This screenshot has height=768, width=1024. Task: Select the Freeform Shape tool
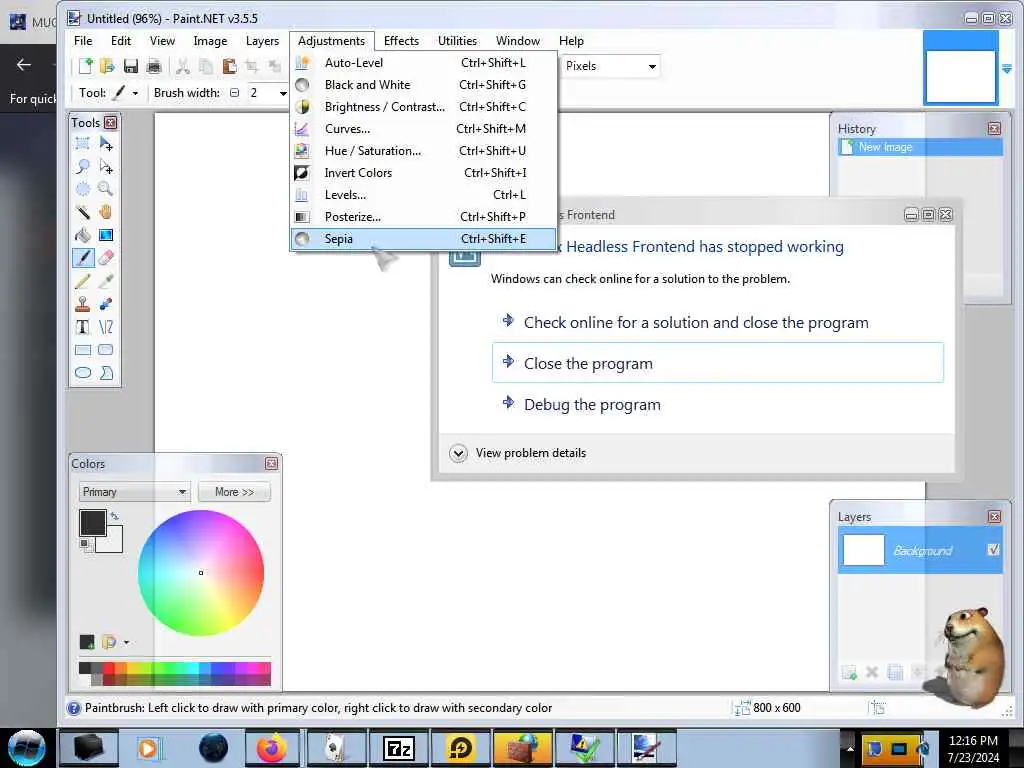[106, 372]
